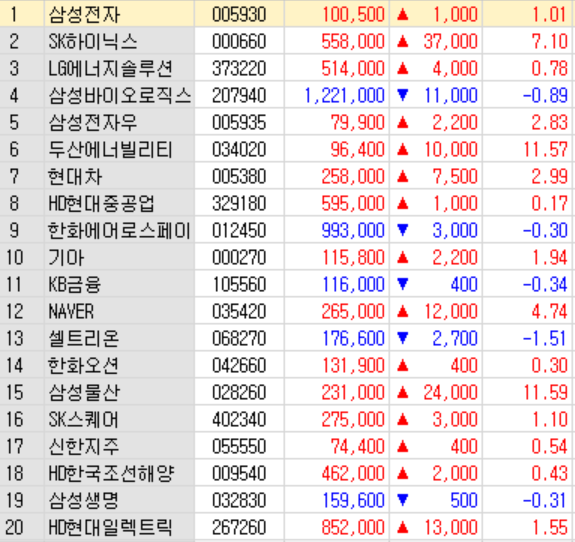The width and height of the screenshot is (575, 542).
Task: Click the percent change 11.57
Action: coord(546,150)
